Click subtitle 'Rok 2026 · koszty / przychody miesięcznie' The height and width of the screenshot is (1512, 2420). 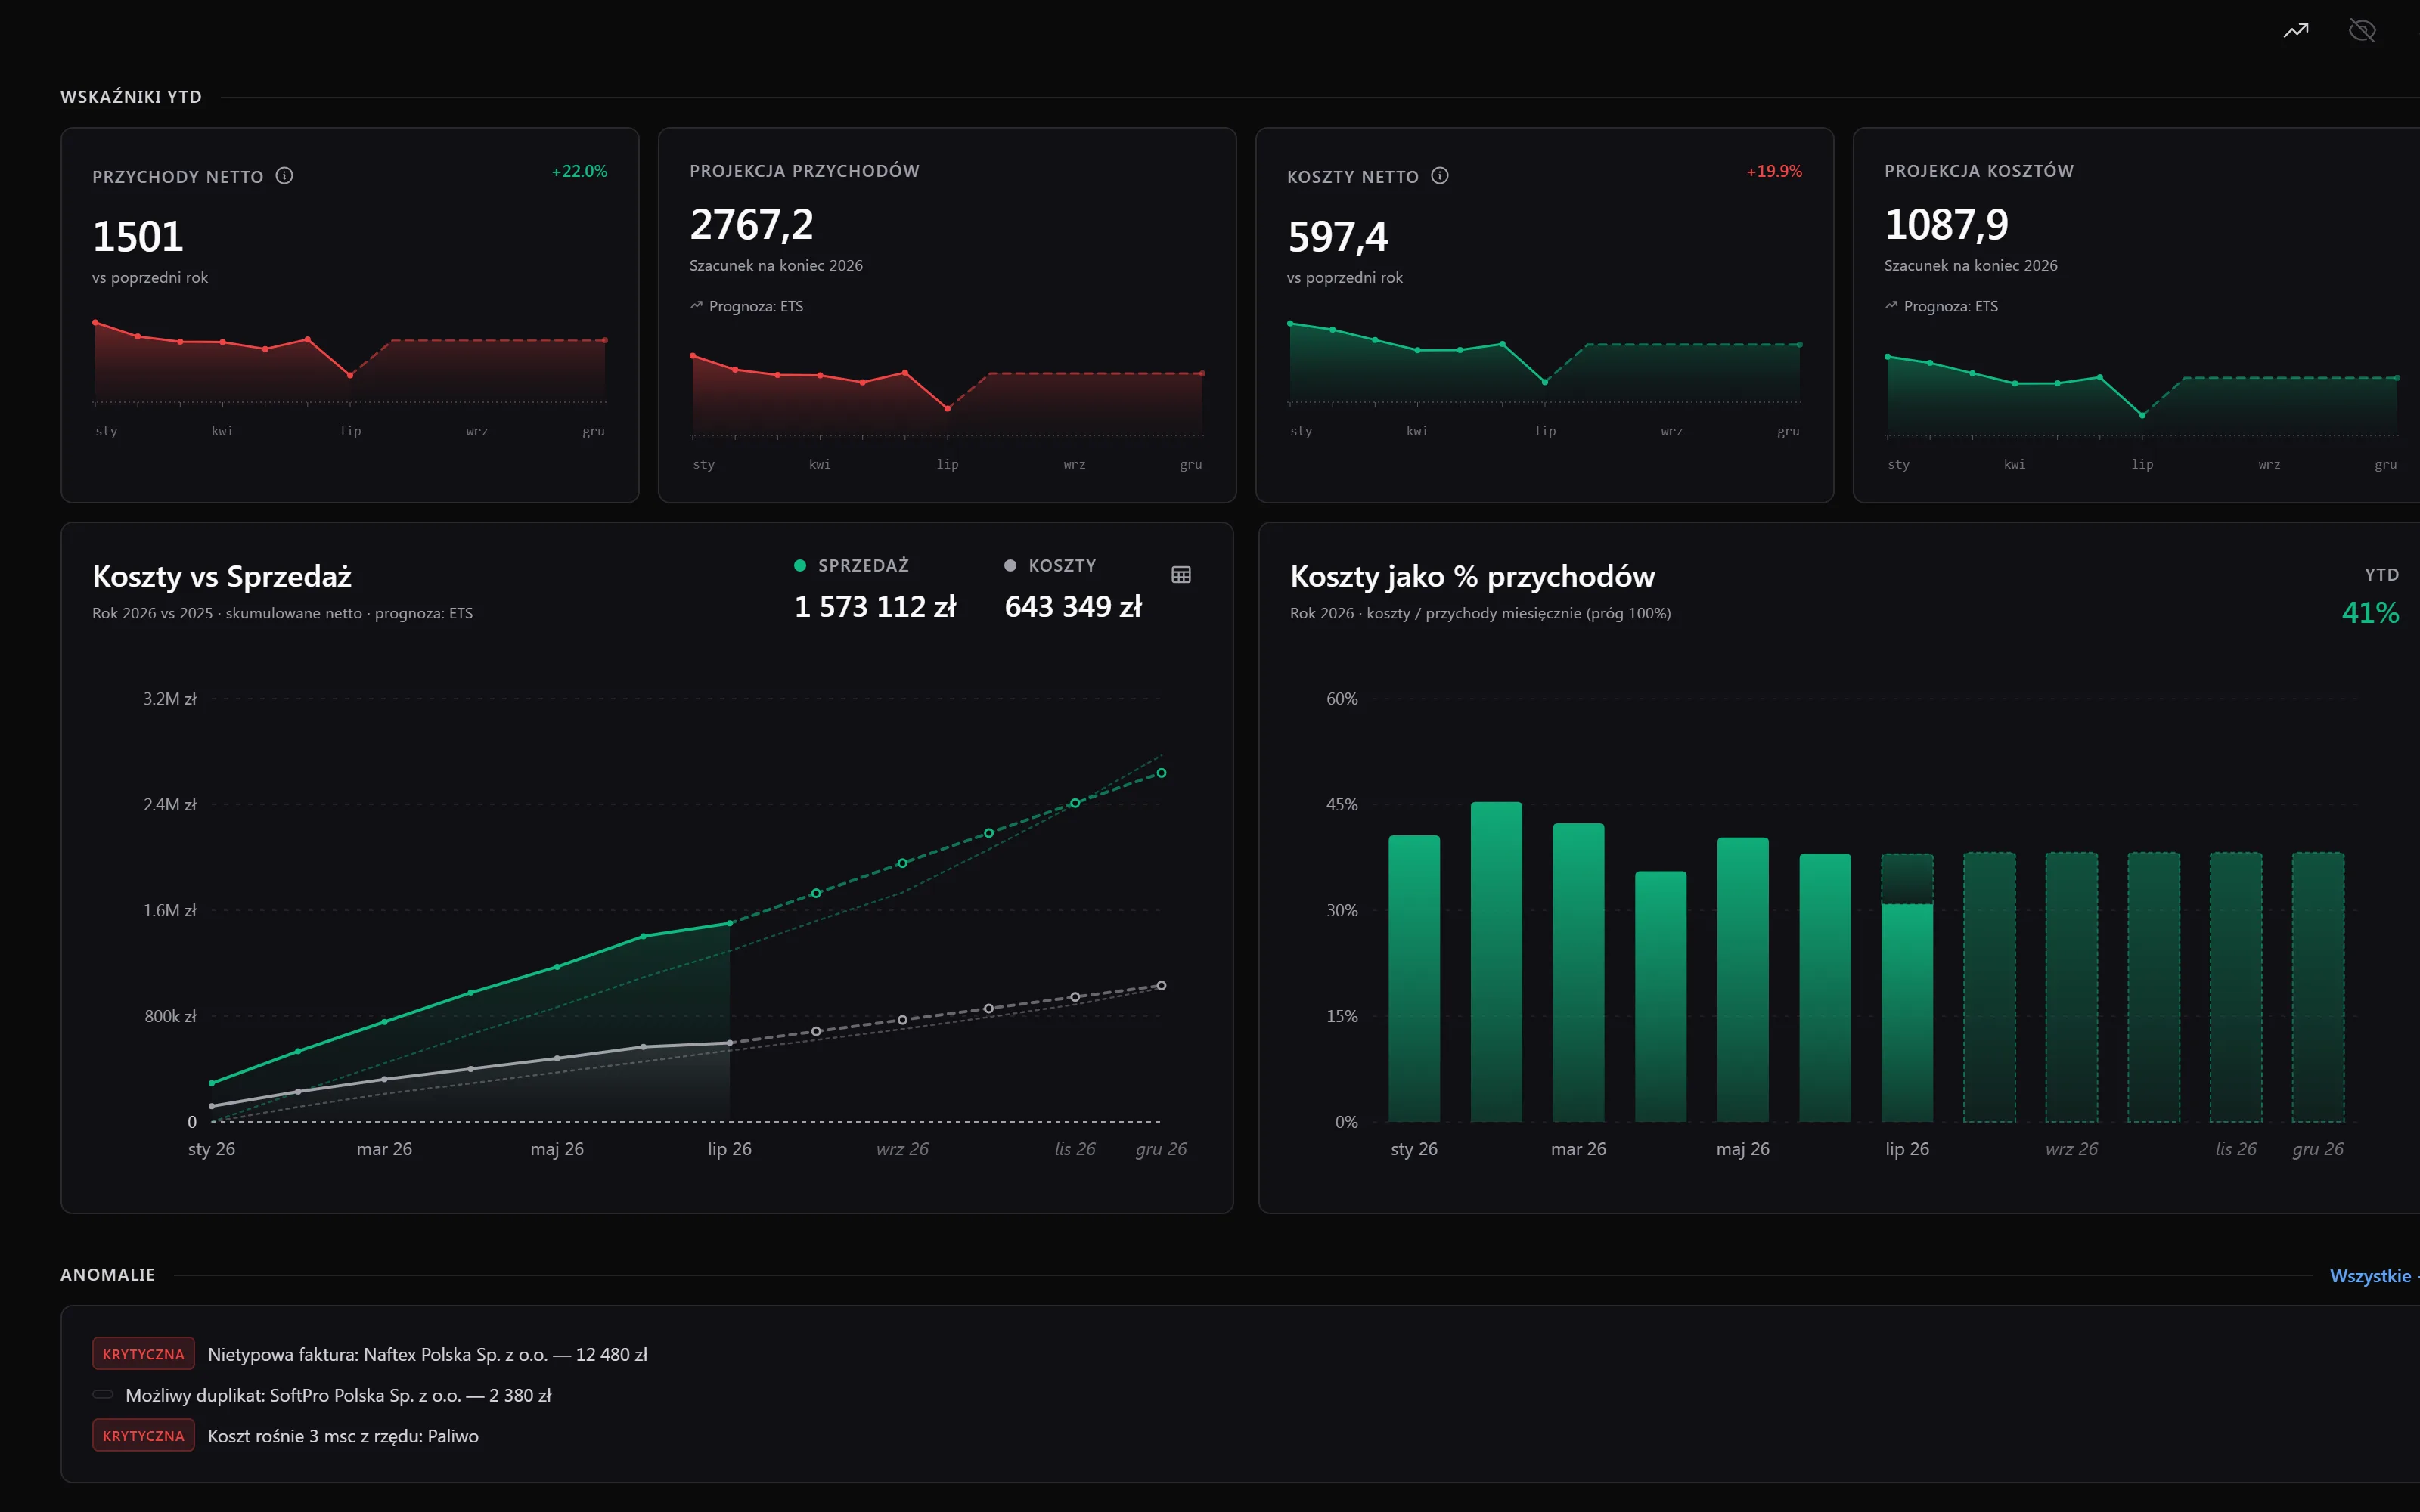click(1435, 614)
